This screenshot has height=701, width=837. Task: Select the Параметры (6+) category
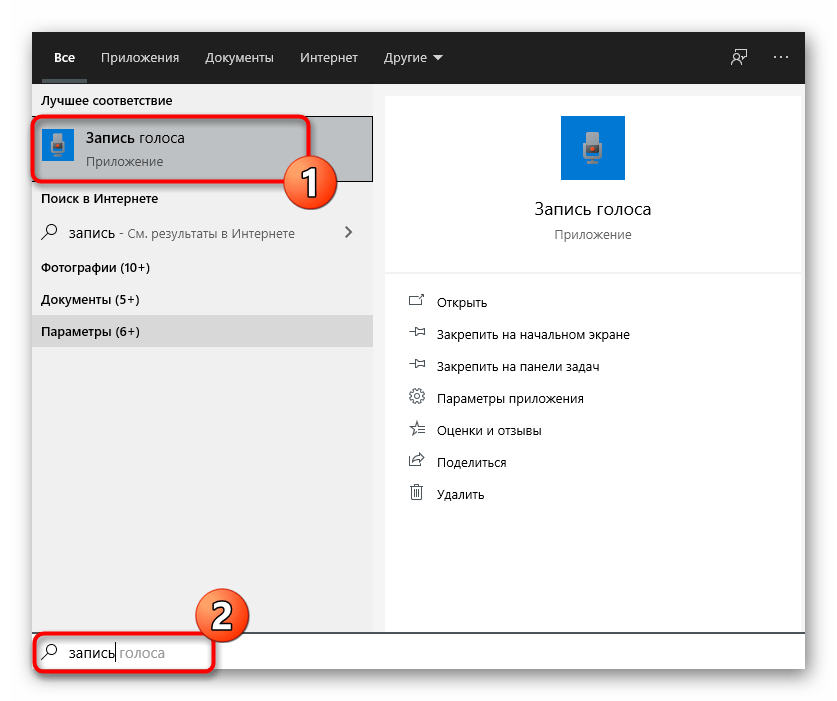pos(90,331)
